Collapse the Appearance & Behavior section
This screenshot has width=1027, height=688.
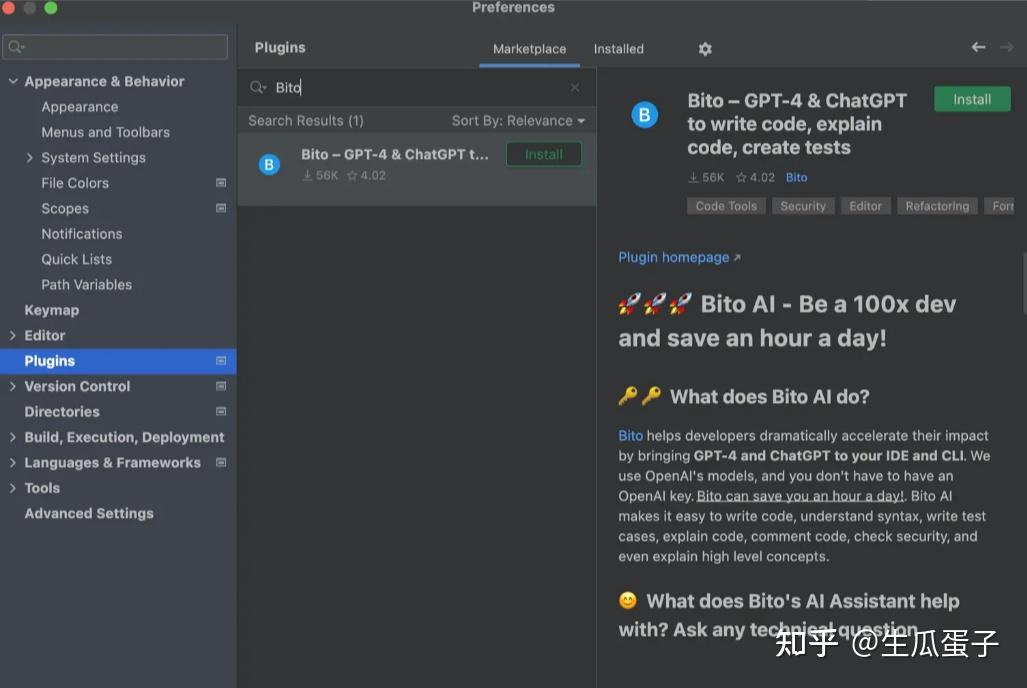coord(13,81)
